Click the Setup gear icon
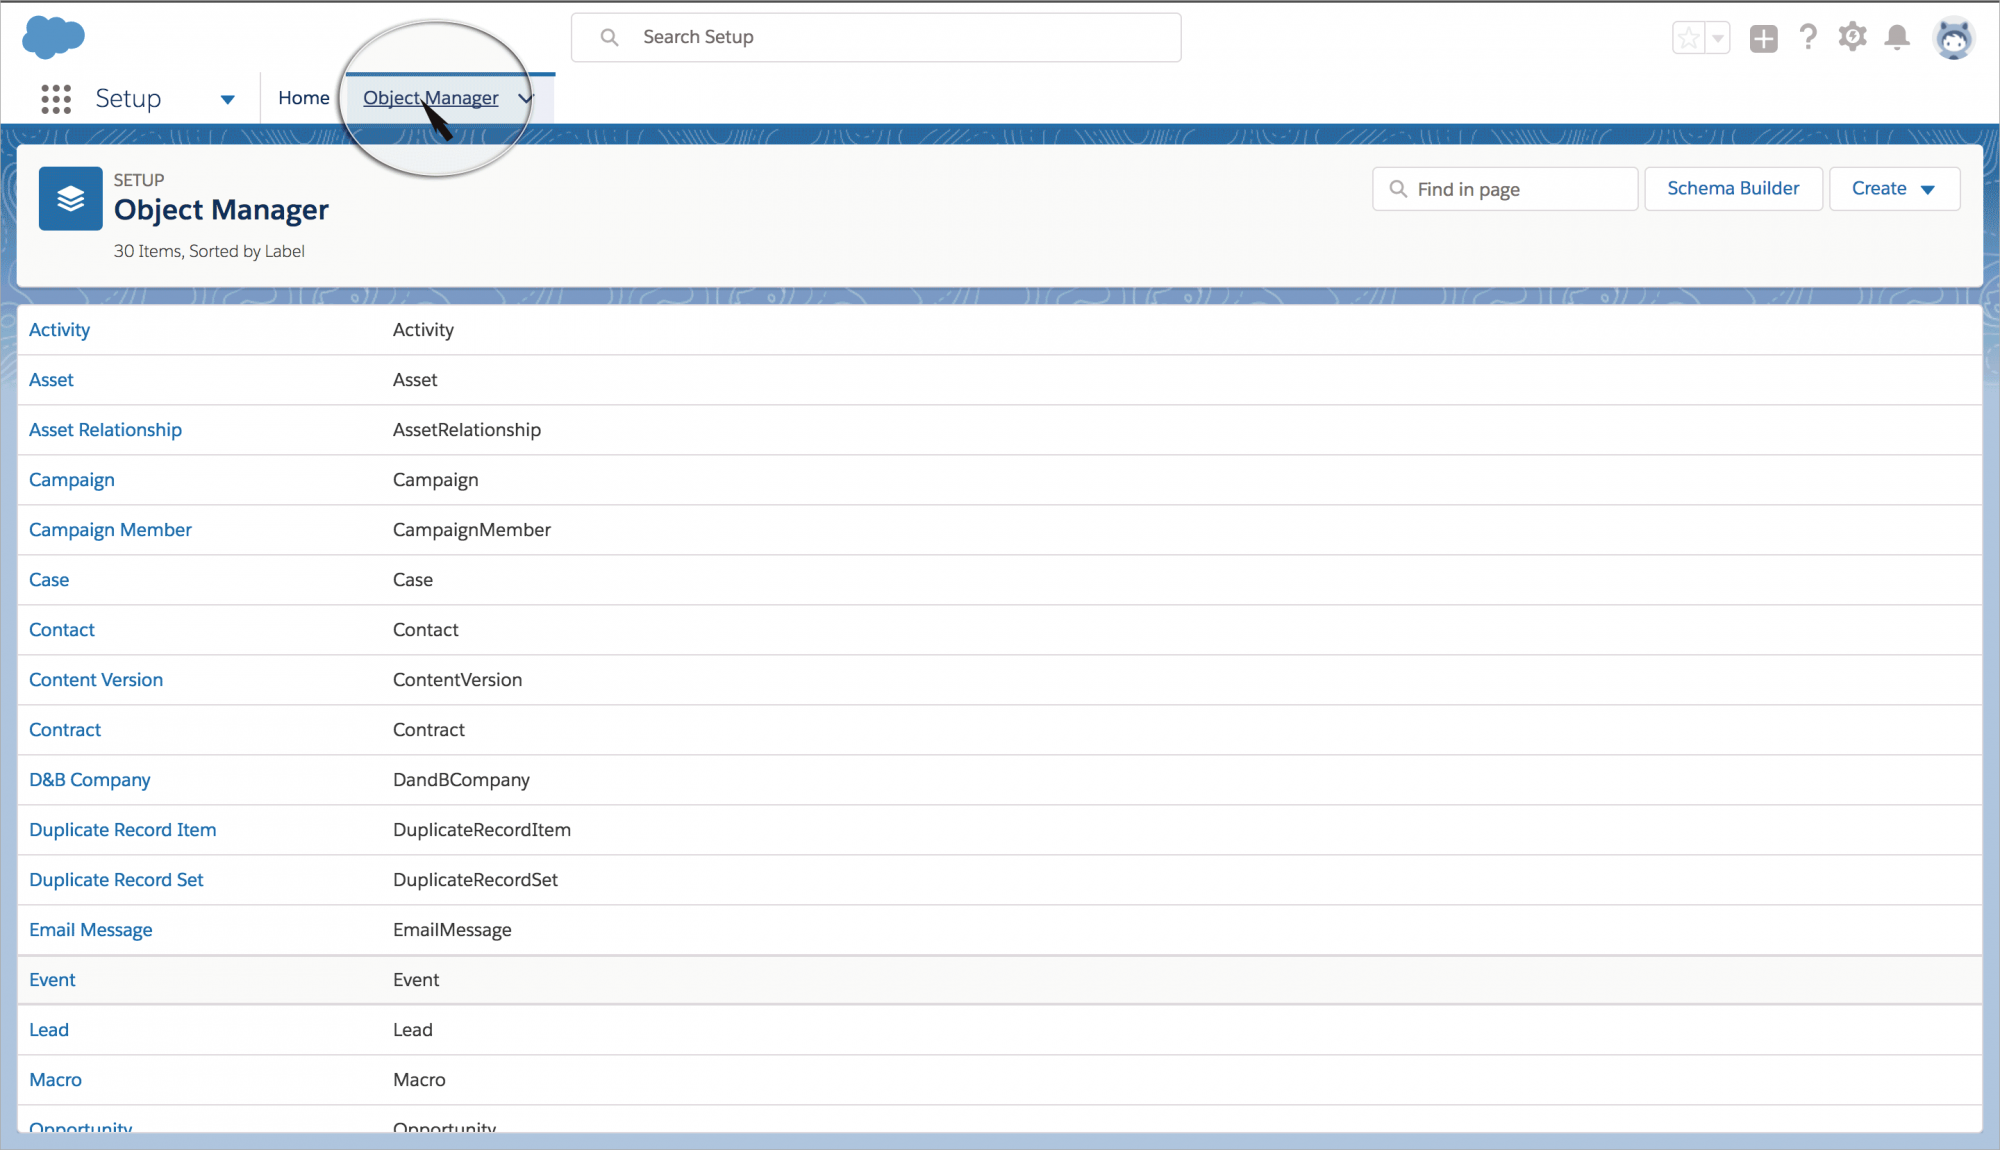 click(x=1852, y=38)
